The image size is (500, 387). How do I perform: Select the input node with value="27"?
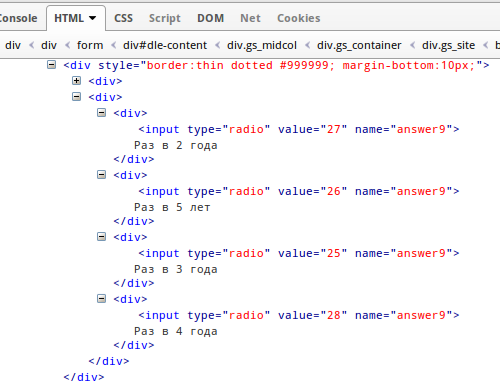click(299, 129)
